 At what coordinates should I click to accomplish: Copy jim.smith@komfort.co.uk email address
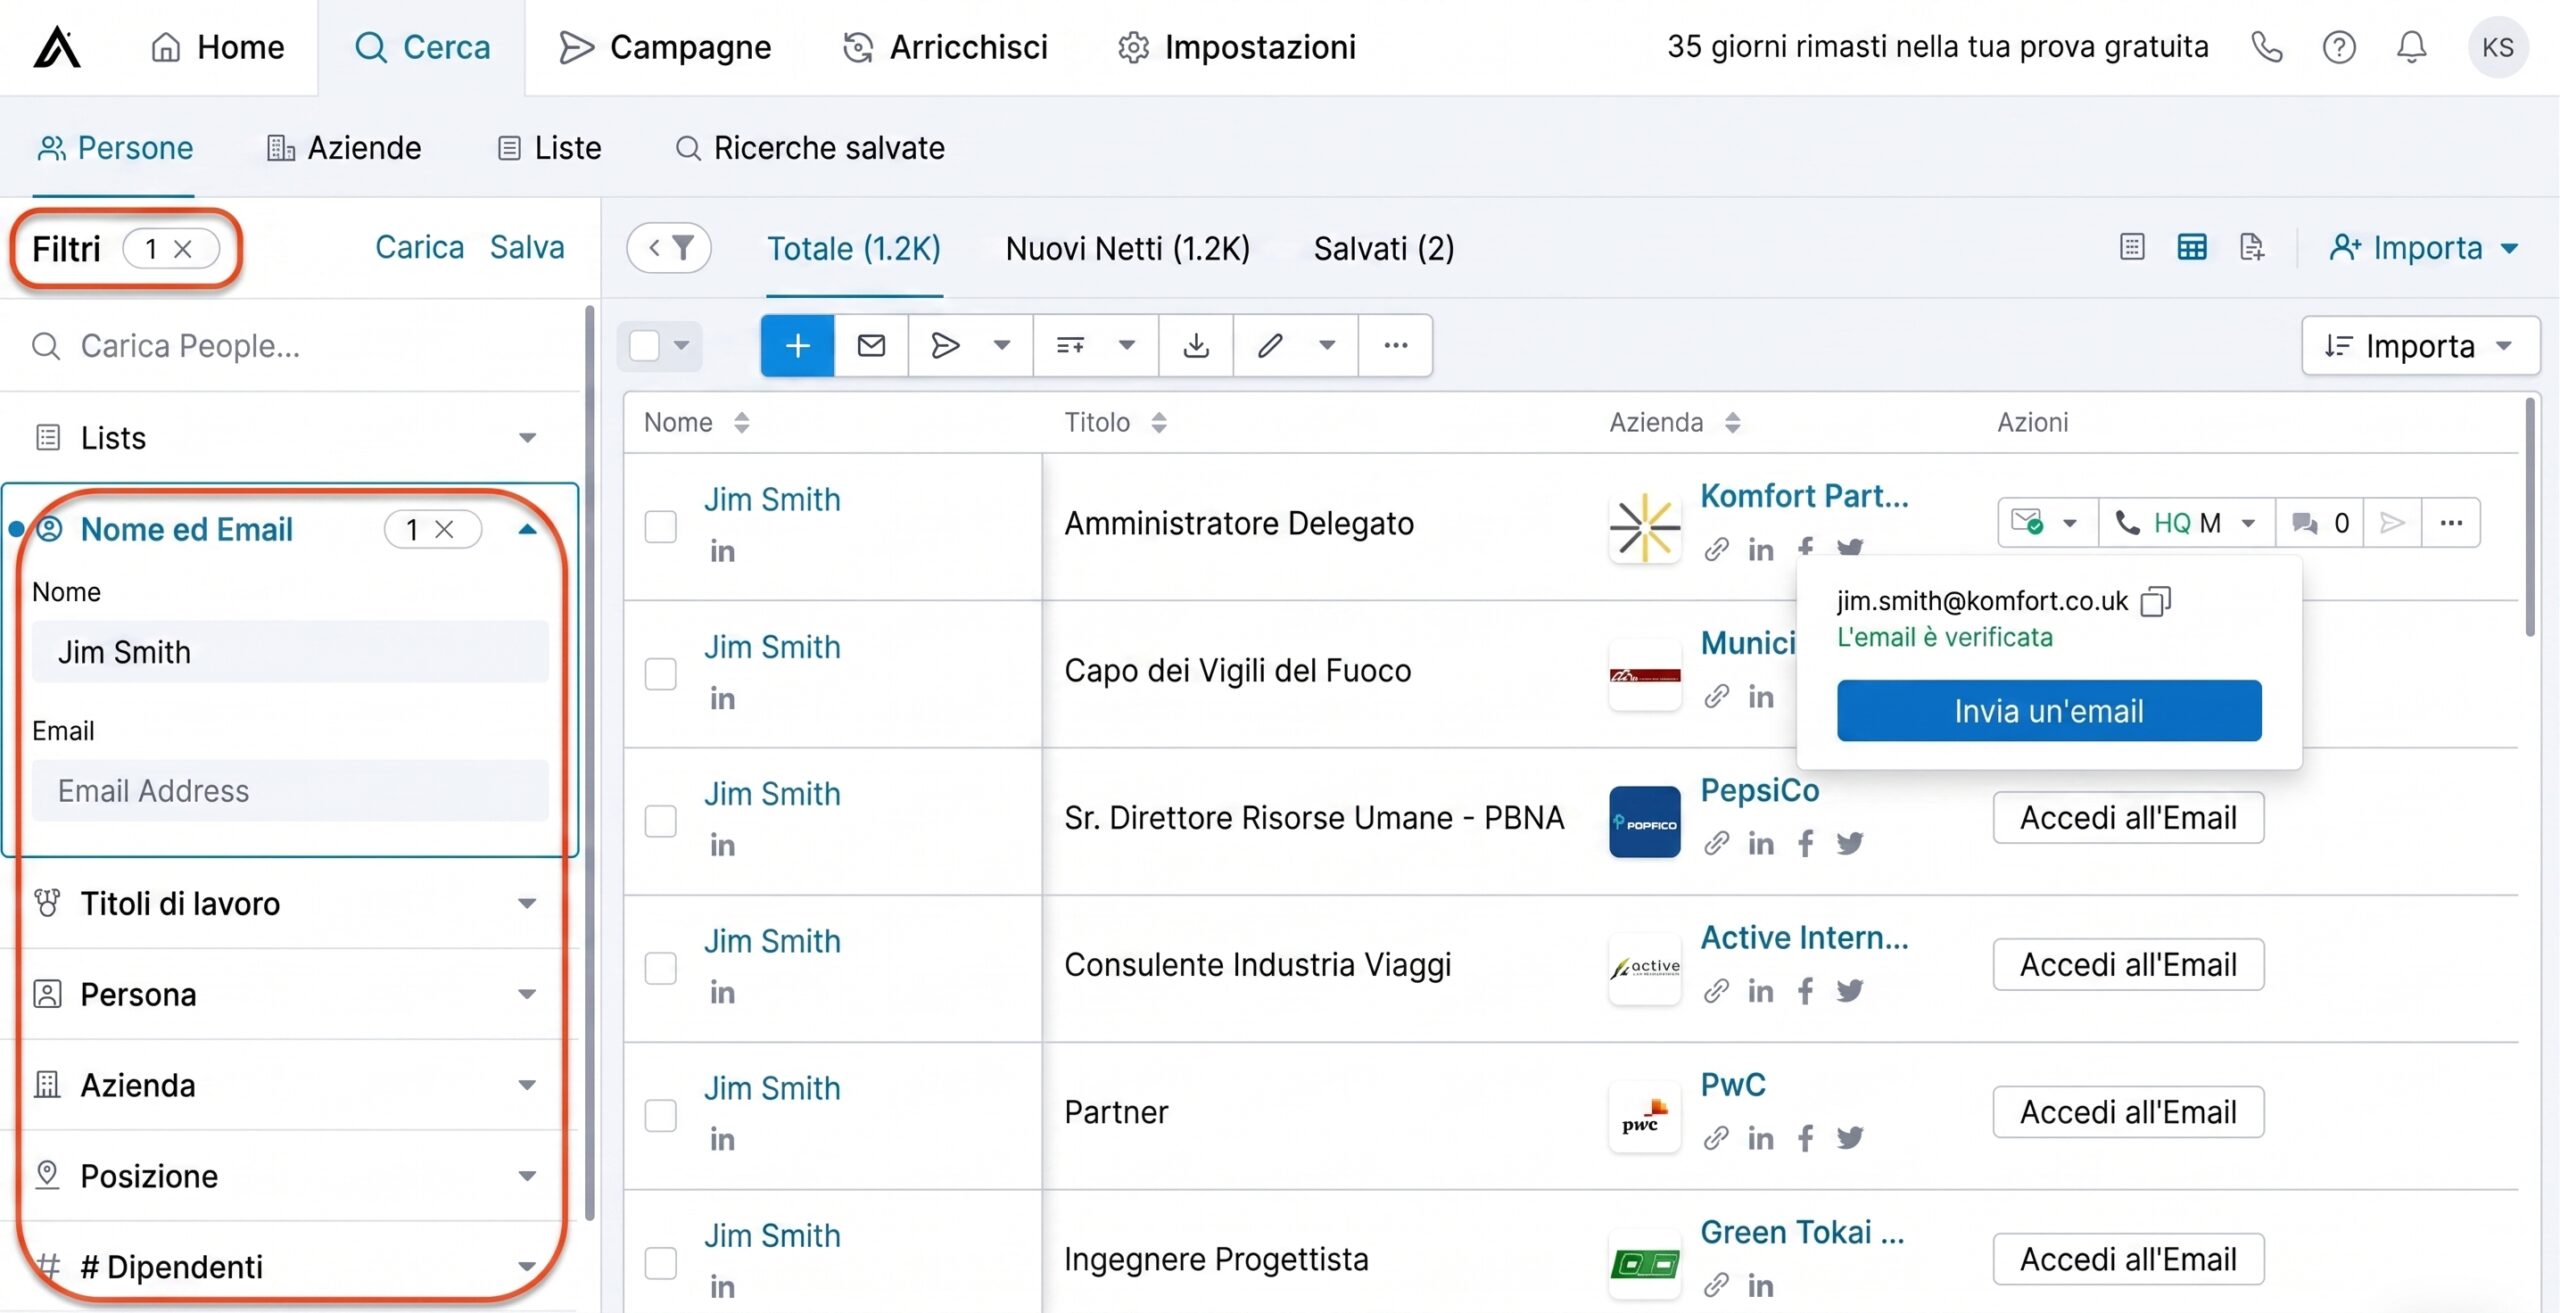[2155, 601]
